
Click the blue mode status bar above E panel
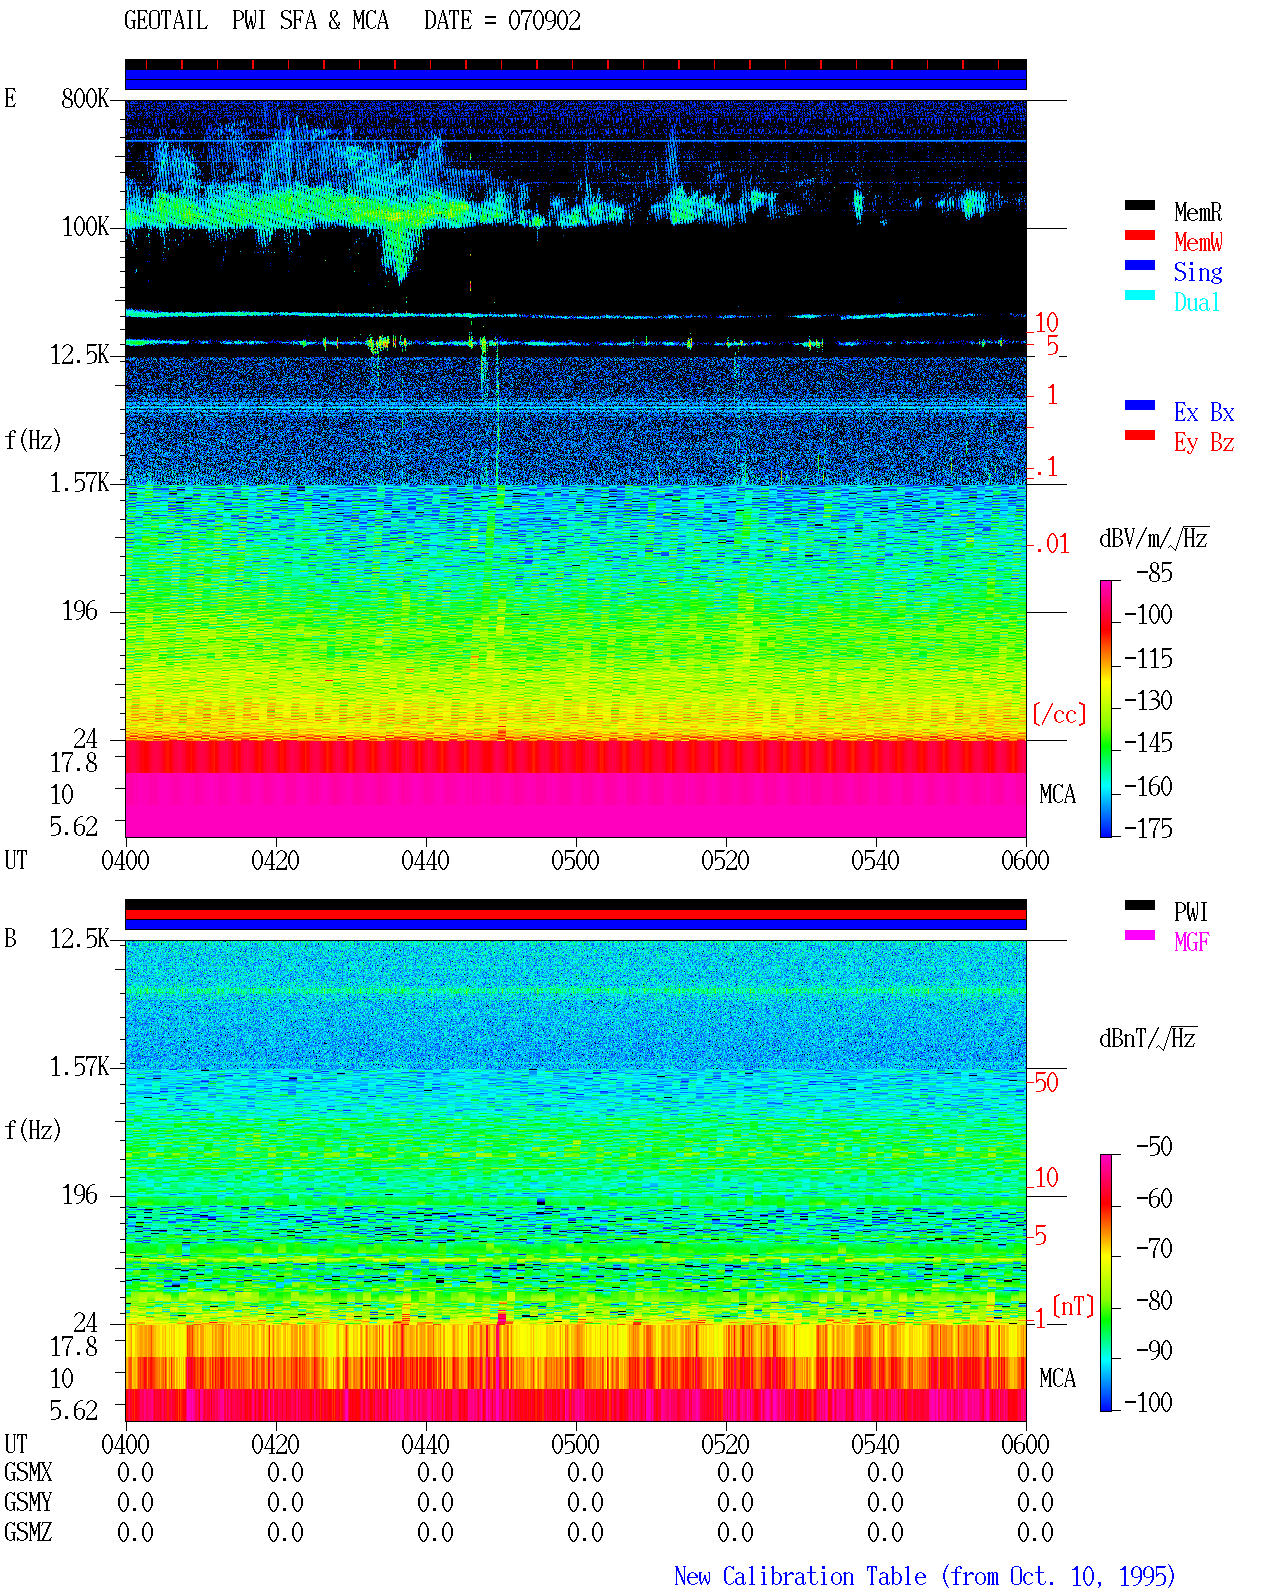pos(575,79)
